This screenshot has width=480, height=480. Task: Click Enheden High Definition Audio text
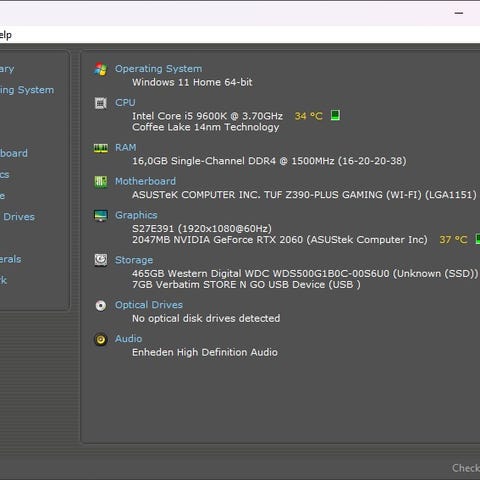tap(205, 352)
